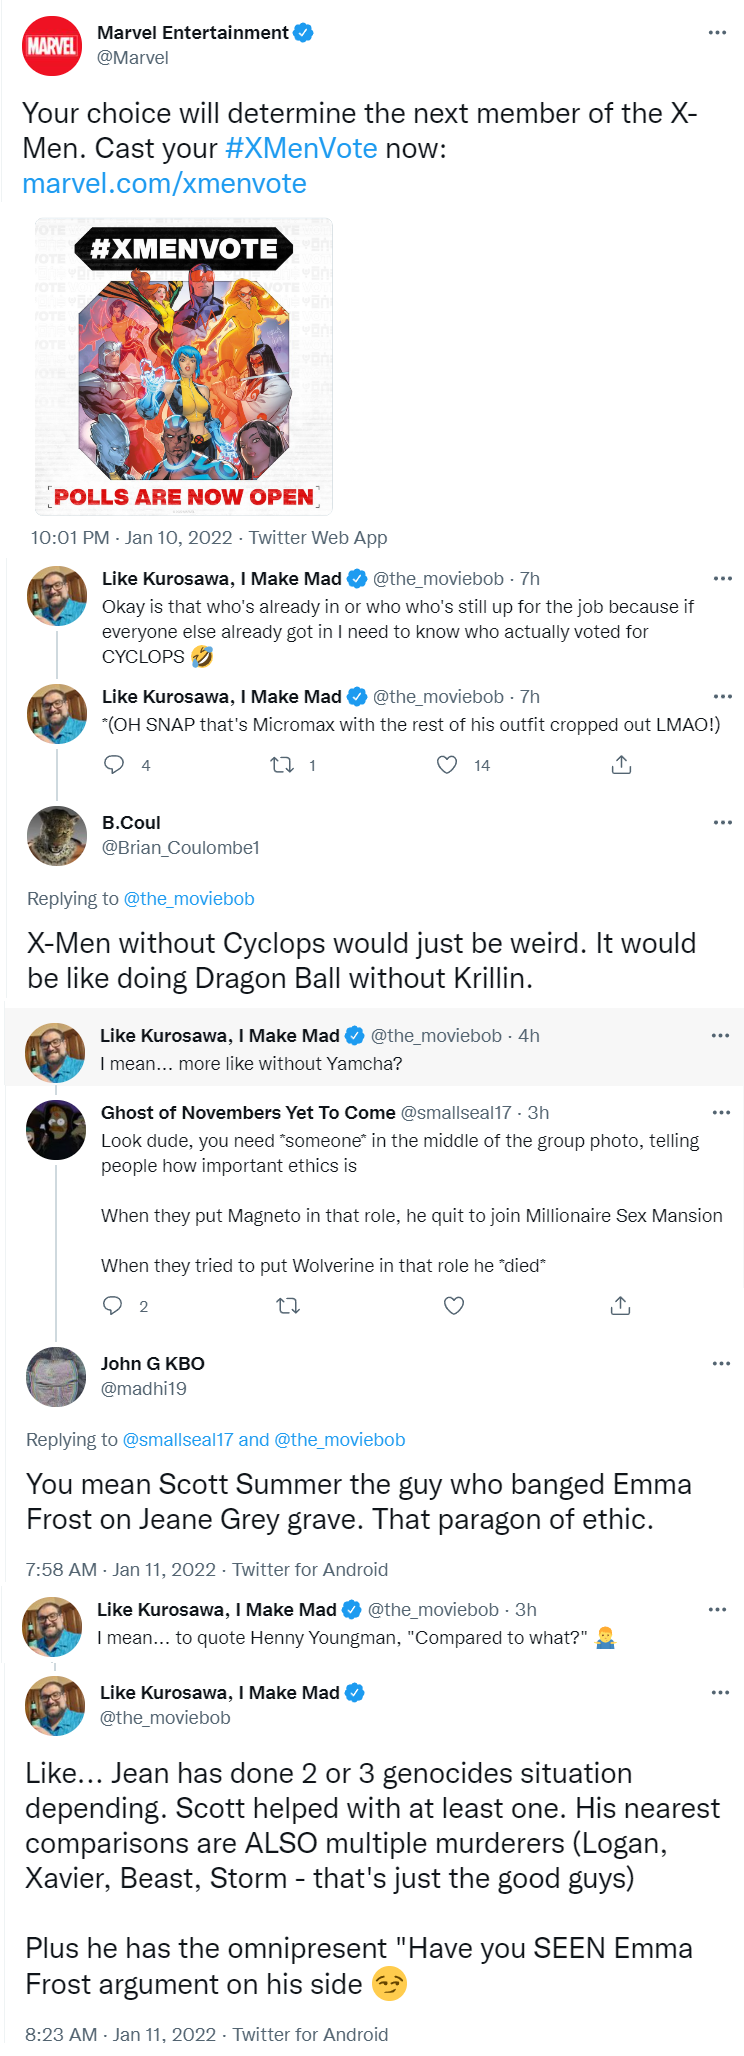This screenshot has height=2056, width=744.
Task: Open more options on Marvel Entertainment tweet
Action: (x=717, y=33)
